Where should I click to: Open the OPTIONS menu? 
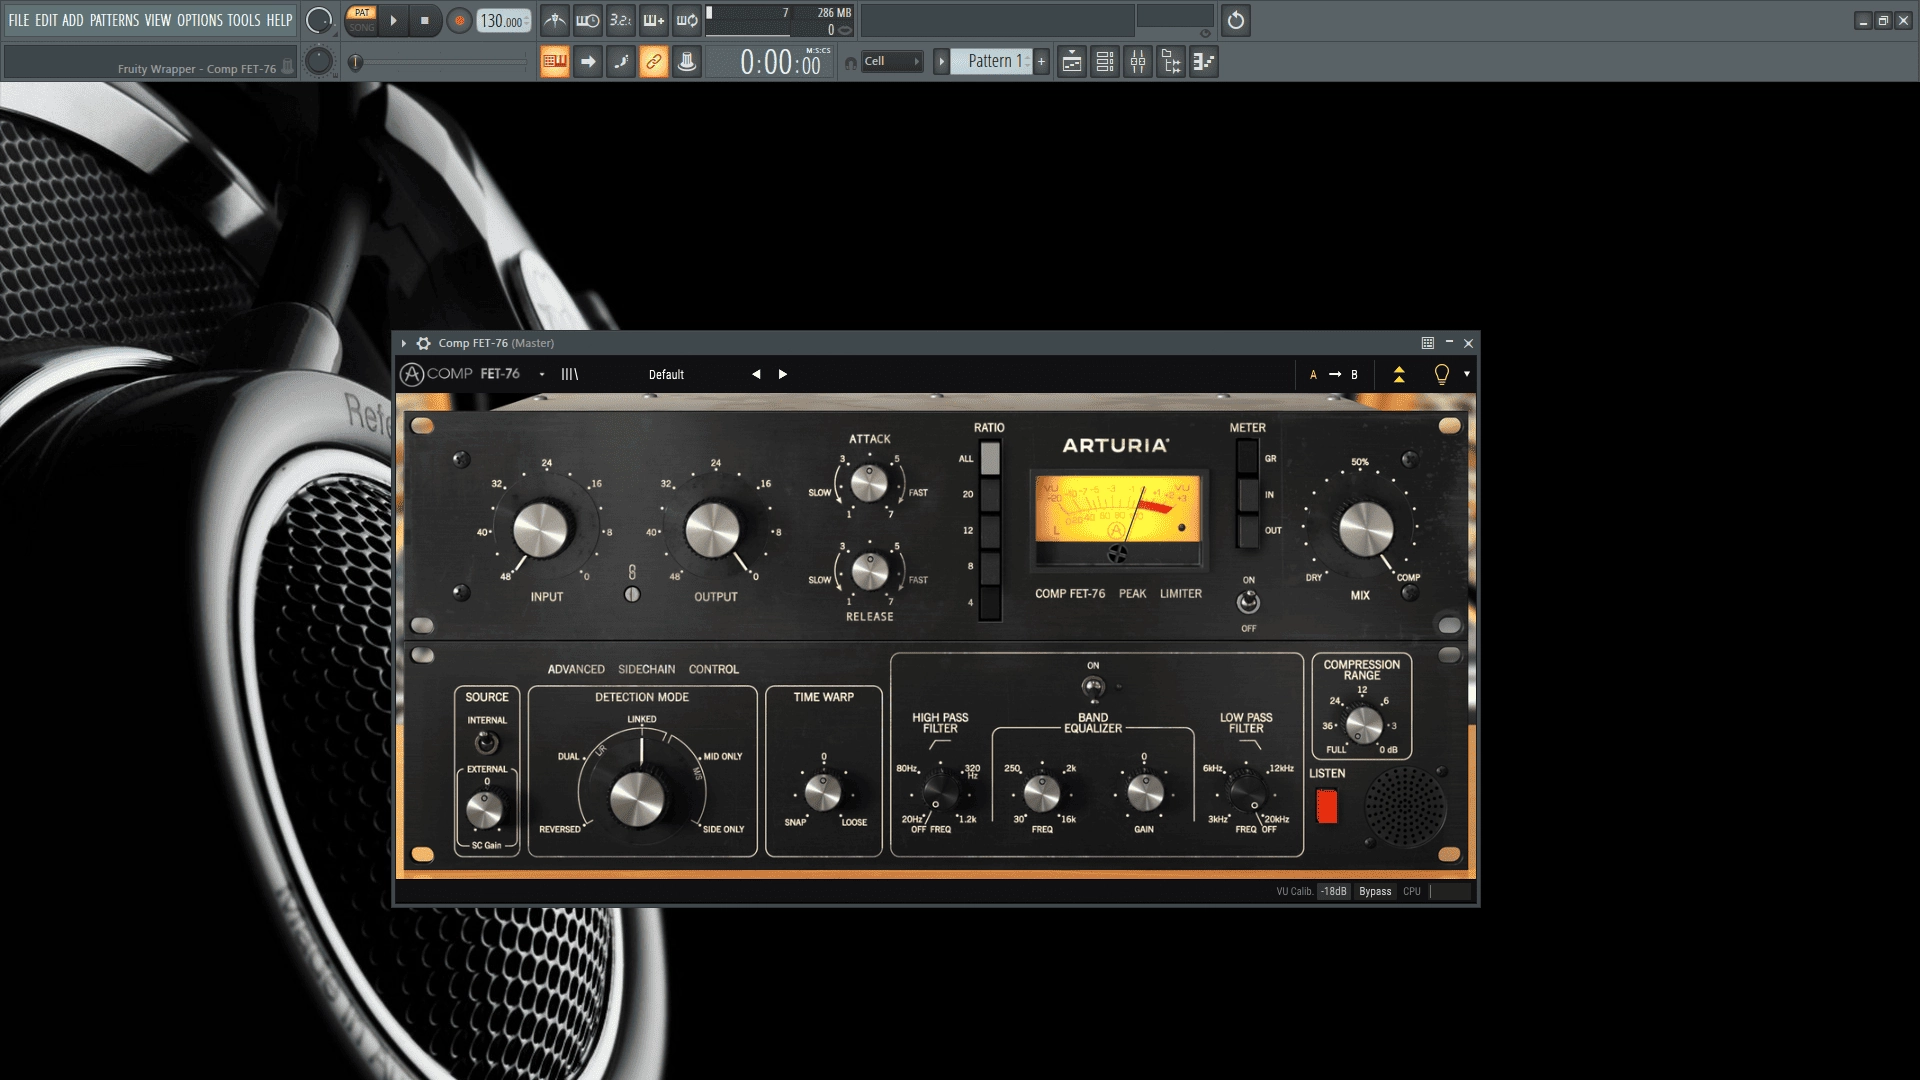click(x=200, y=20)
